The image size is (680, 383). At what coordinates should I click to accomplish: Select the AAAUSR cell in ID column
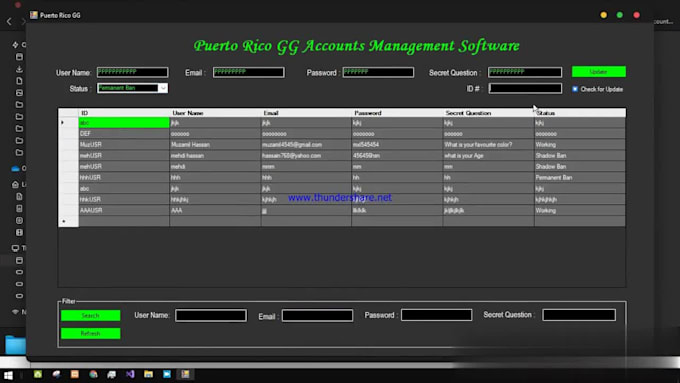point(124,210)
